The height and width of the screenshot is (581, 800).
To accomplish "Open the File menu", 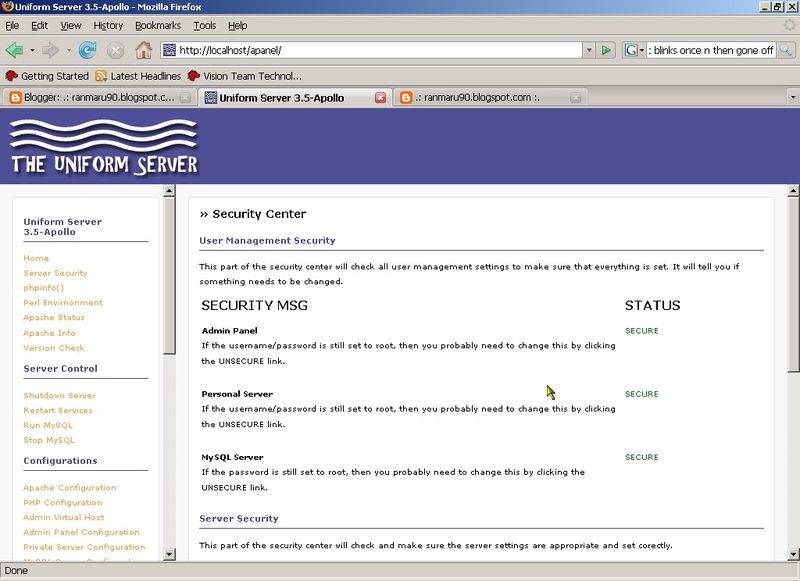I will coord(12,26).
